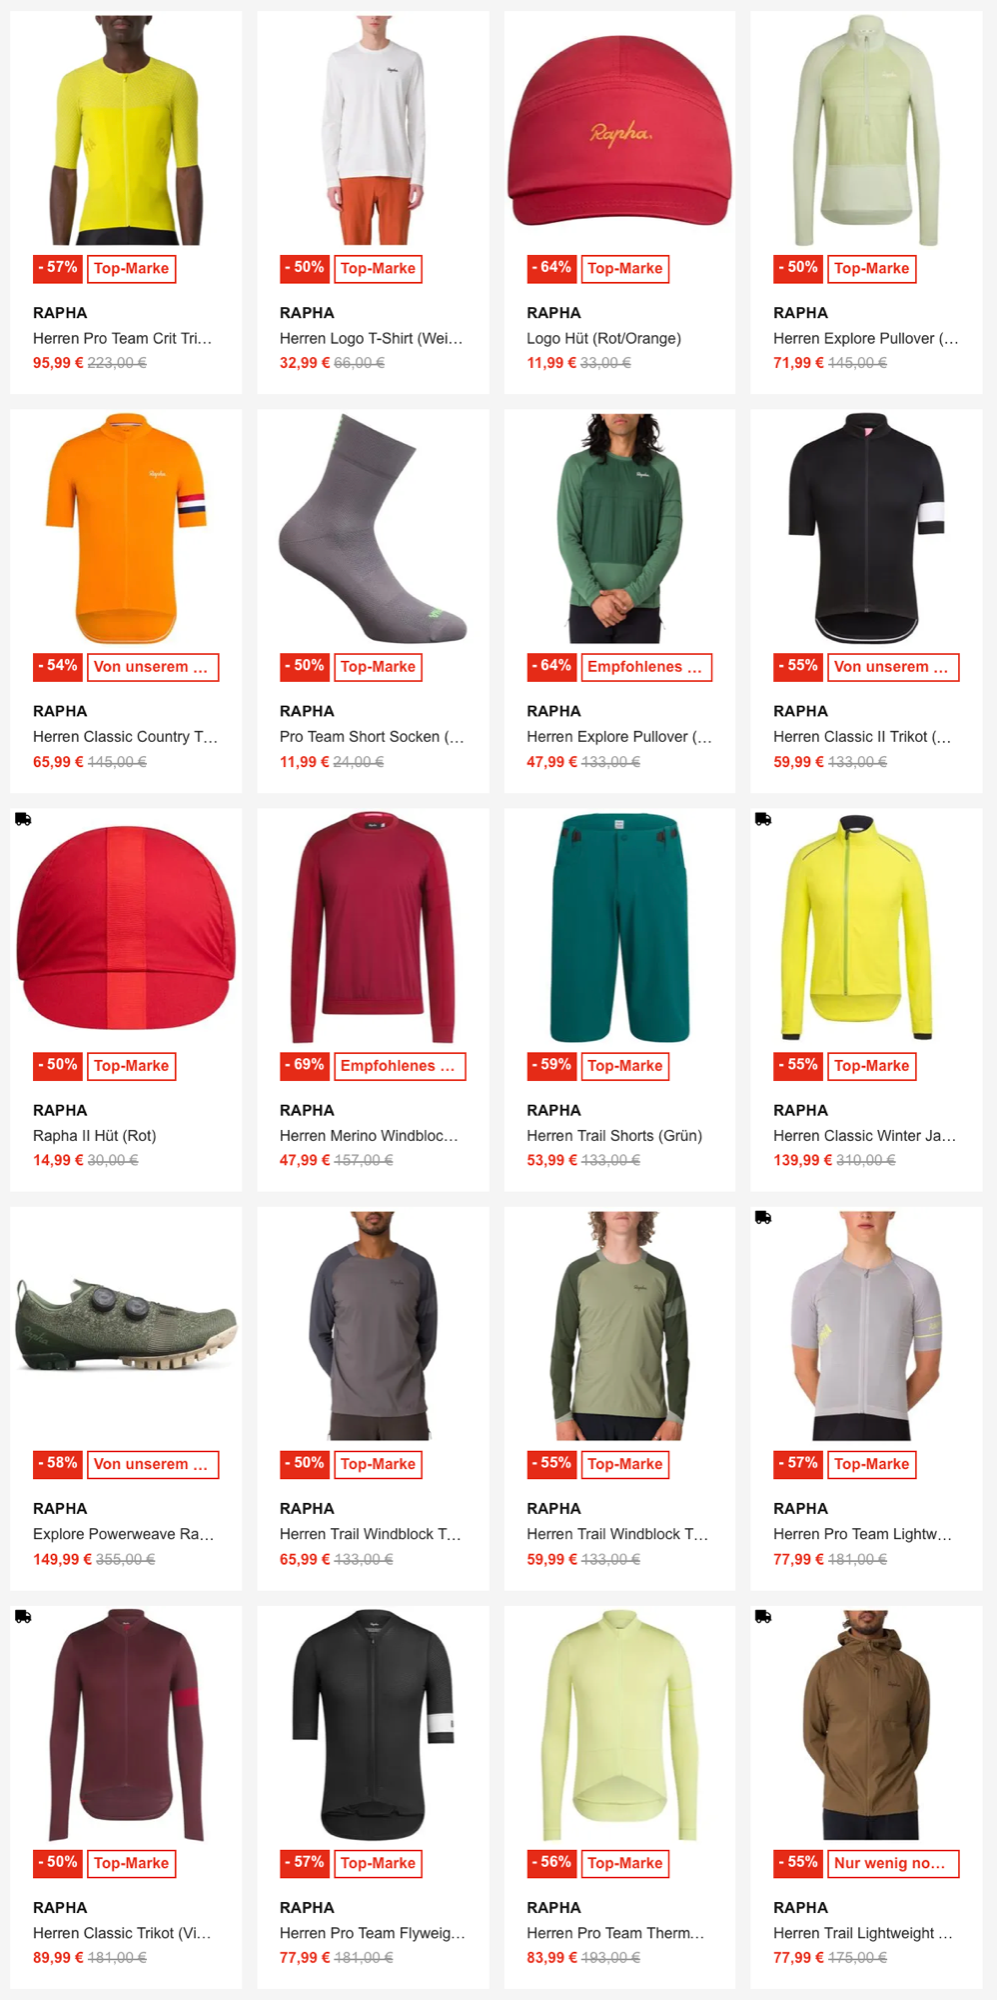Image resolution: width=997 pixels, height=2000 pixels.
Task: Click Herren Classic Country Trikot title
Action: click(x=125, y=736)
